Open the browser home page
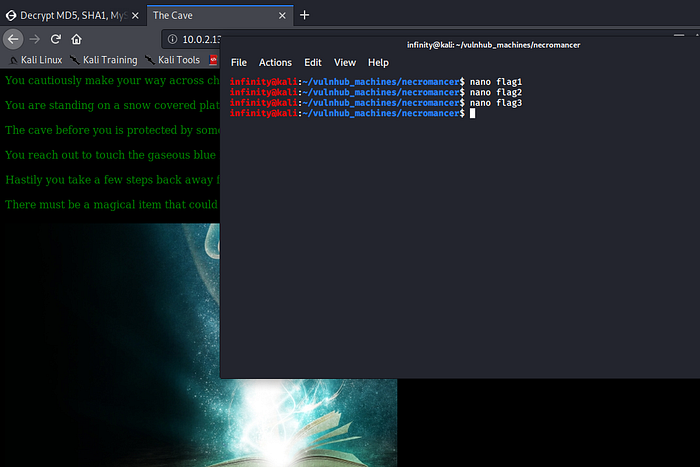The image size is (700, 467). [x=78, y=39]
